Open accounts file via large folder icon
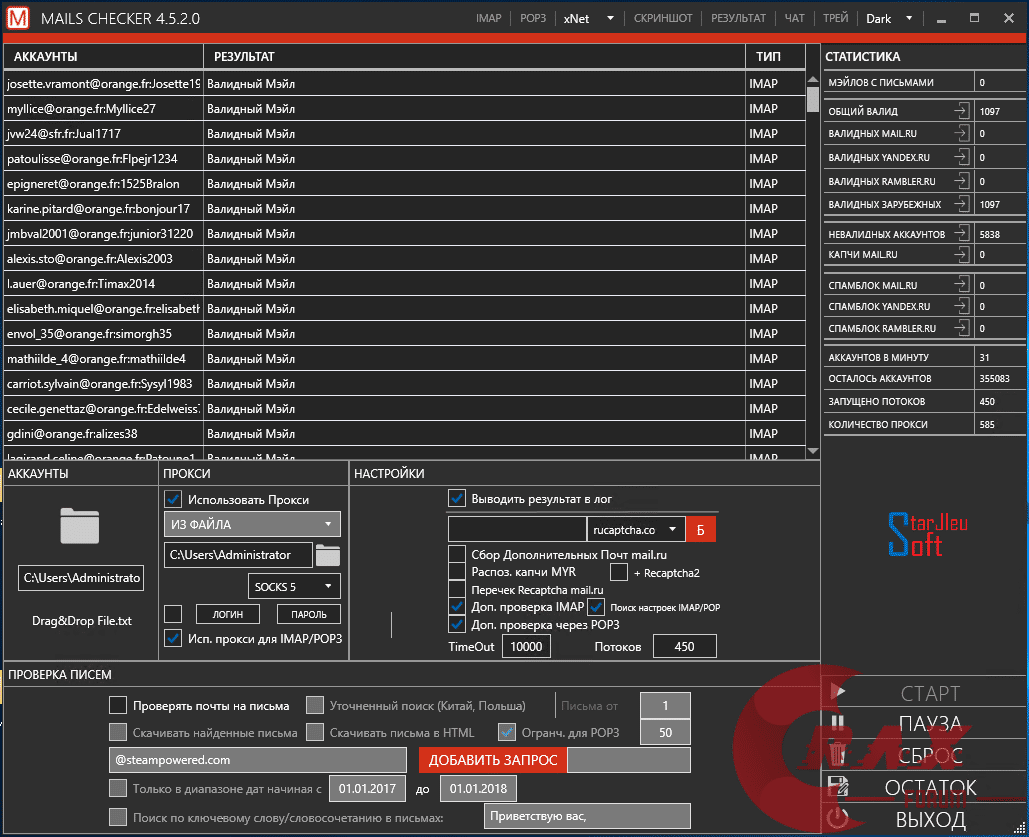Viewport: 1029px width, 837px height. [80, 525]
